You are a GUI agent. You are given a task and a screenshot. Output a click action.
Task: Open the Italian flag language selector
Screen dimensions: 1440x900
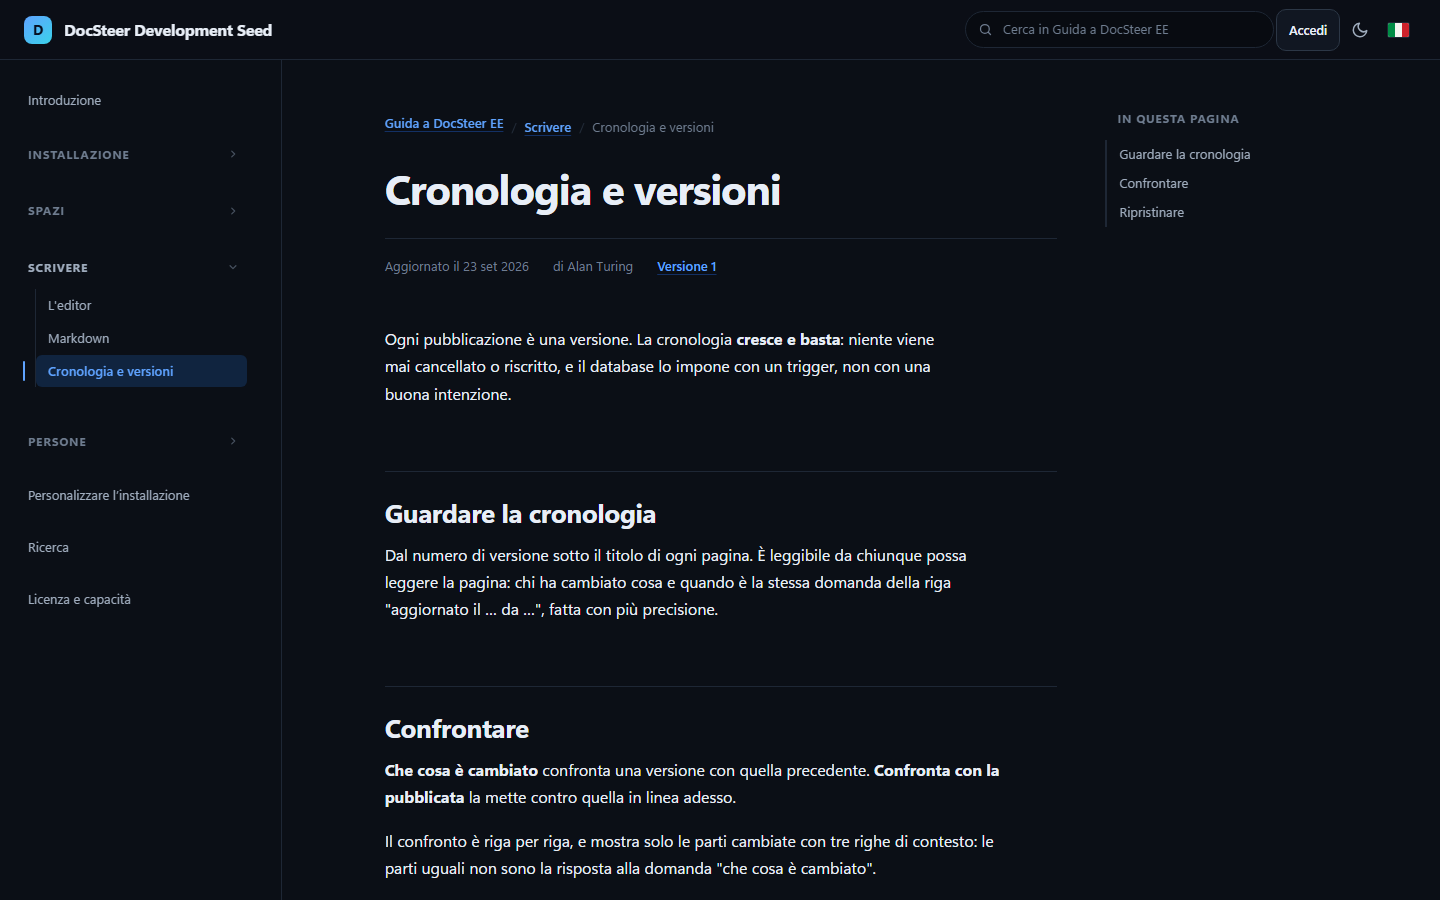tap(1398, 30)
